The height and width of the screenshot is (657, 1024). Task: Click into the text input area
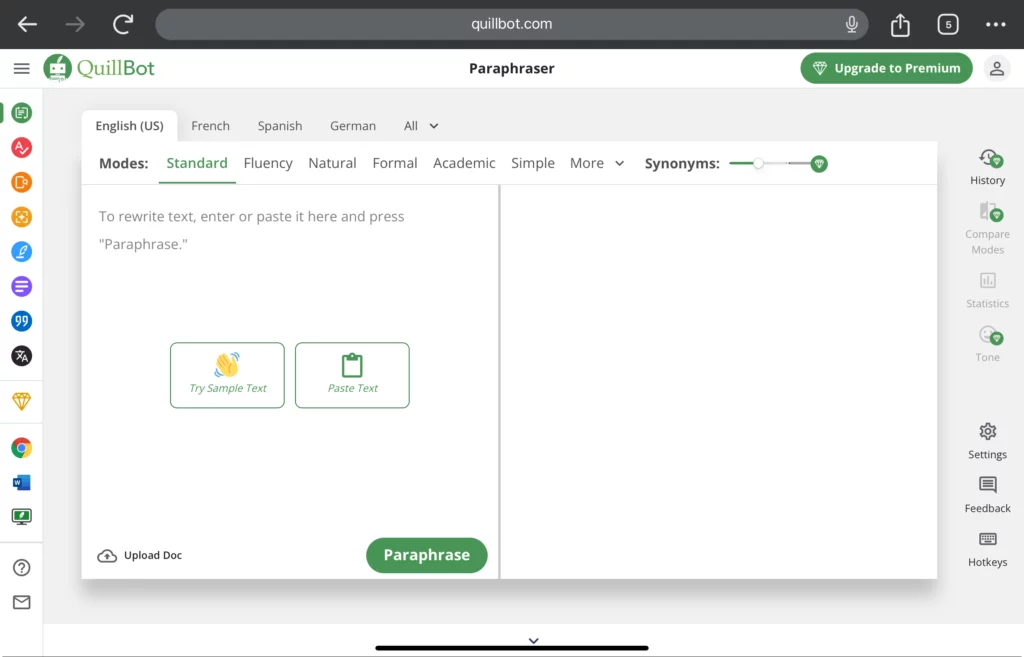point(290,230)
